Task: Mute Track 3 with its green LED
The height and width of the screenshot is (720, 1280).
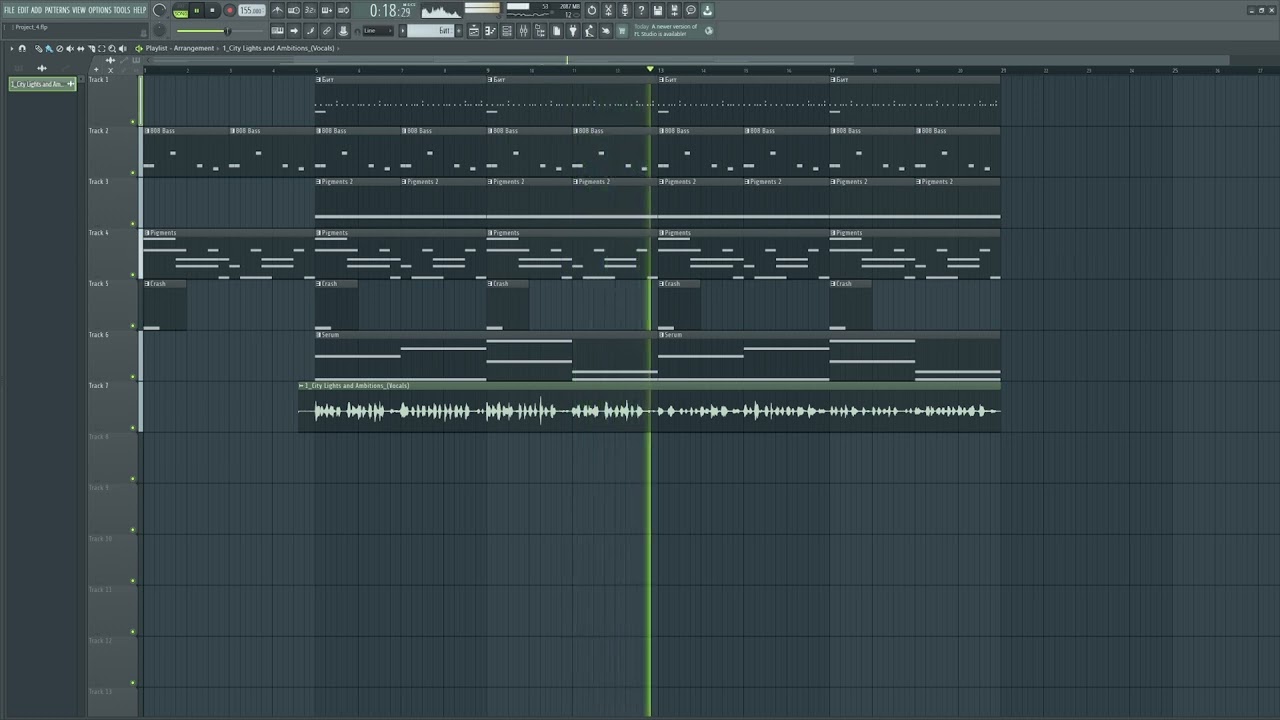Action: click(133, 223)
